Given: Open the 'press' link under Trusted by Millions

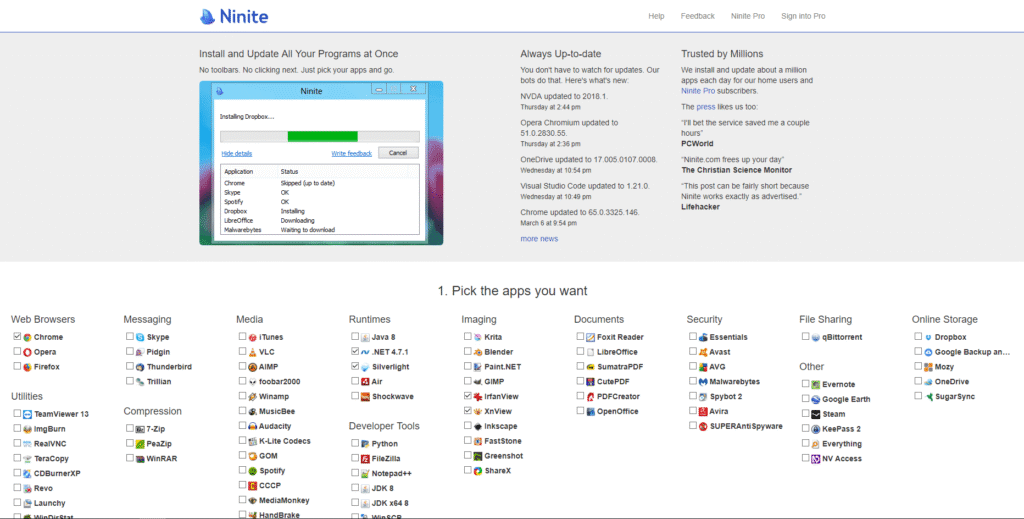Looking at the screenshot, I should point(705,106).
